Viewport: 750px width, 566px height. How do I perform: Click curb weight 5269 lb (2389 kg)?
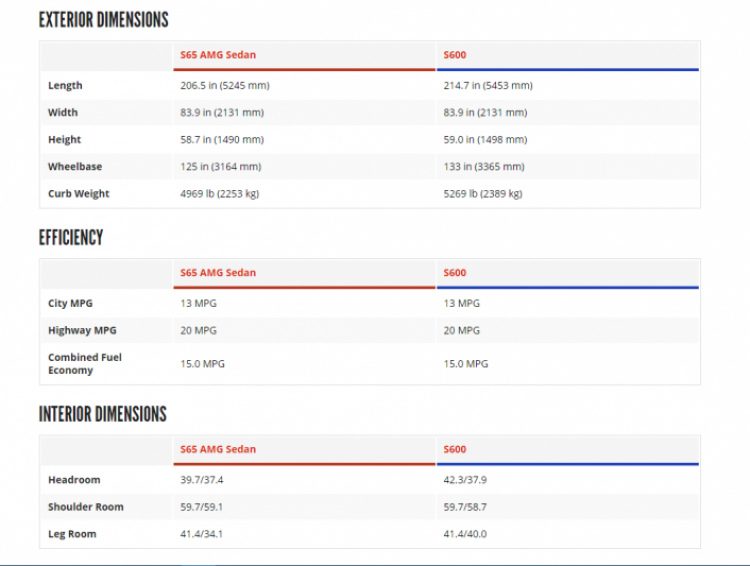tap(483, 194)
